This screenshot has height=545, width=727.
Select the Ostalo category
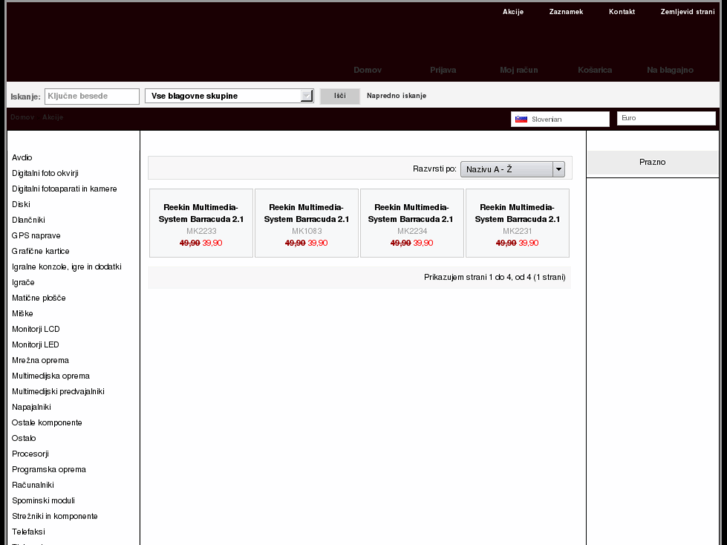click(x=24, y=438)
